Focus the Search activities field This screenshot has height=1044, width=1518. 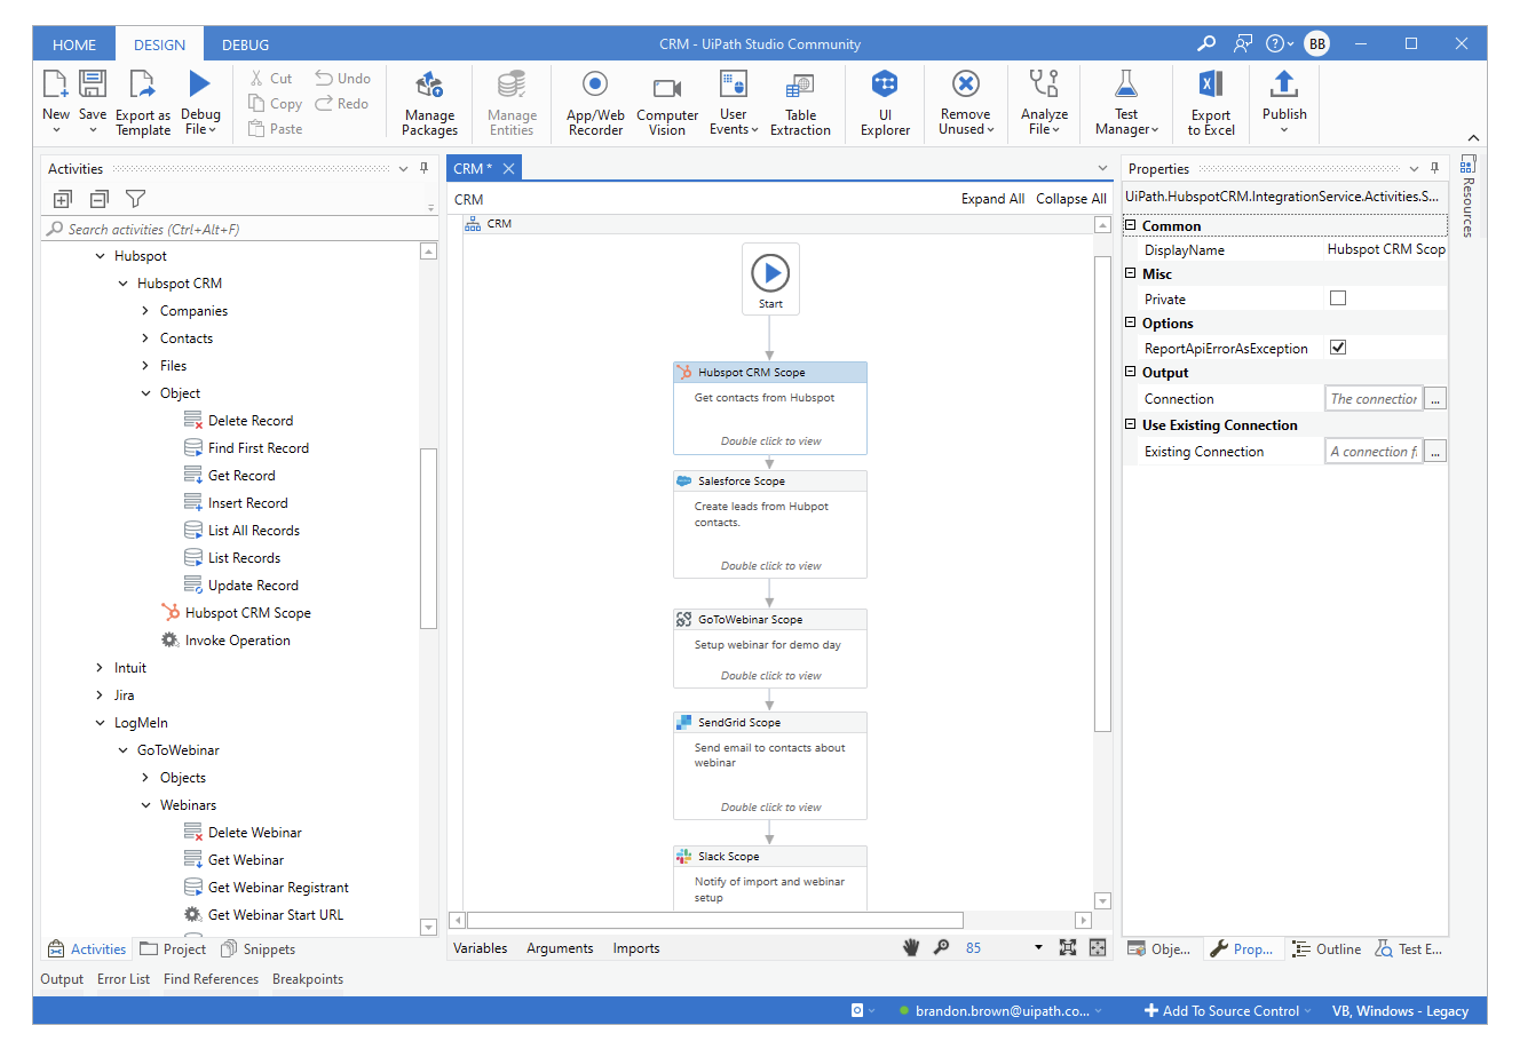[240, 229]
